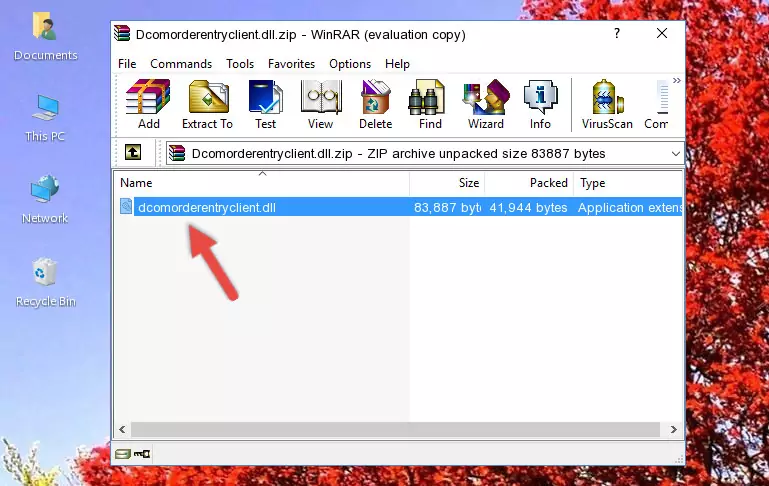Open the Tools menu
The height and width of the screenshot is (486, 769).
[240, 64]
